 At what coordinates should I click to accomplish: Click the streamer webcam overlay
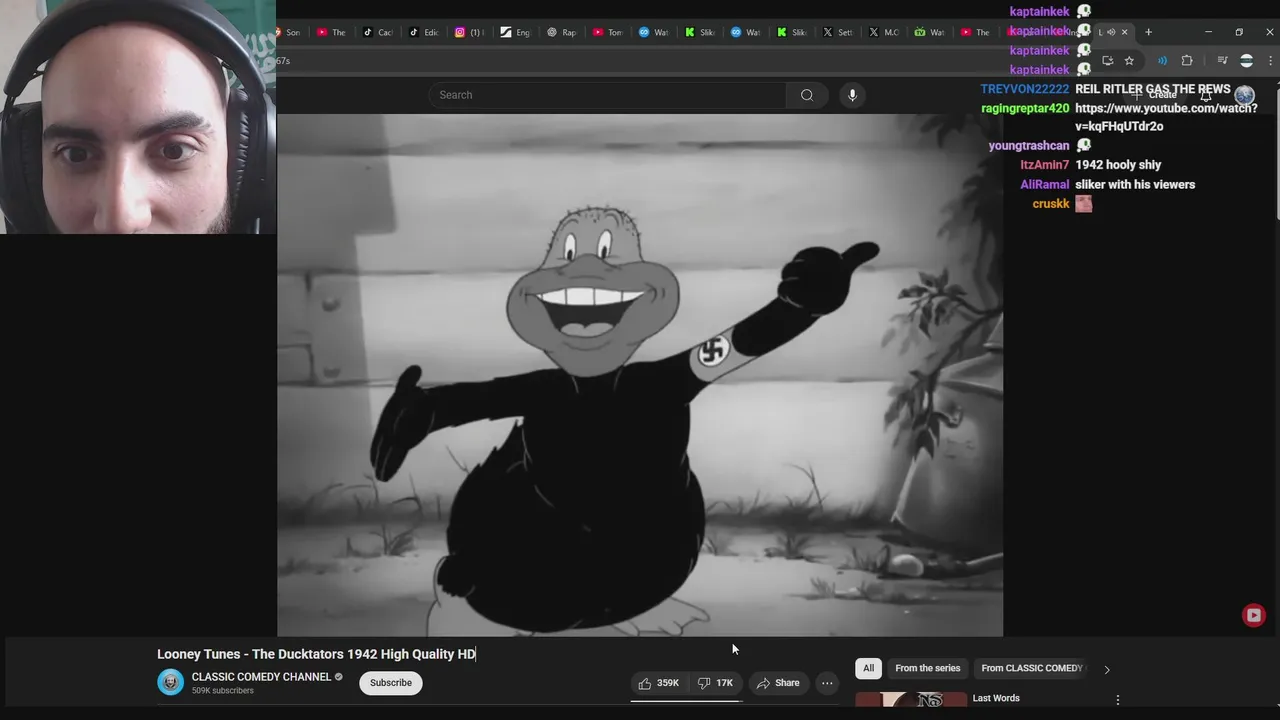[x=138, y=117]
